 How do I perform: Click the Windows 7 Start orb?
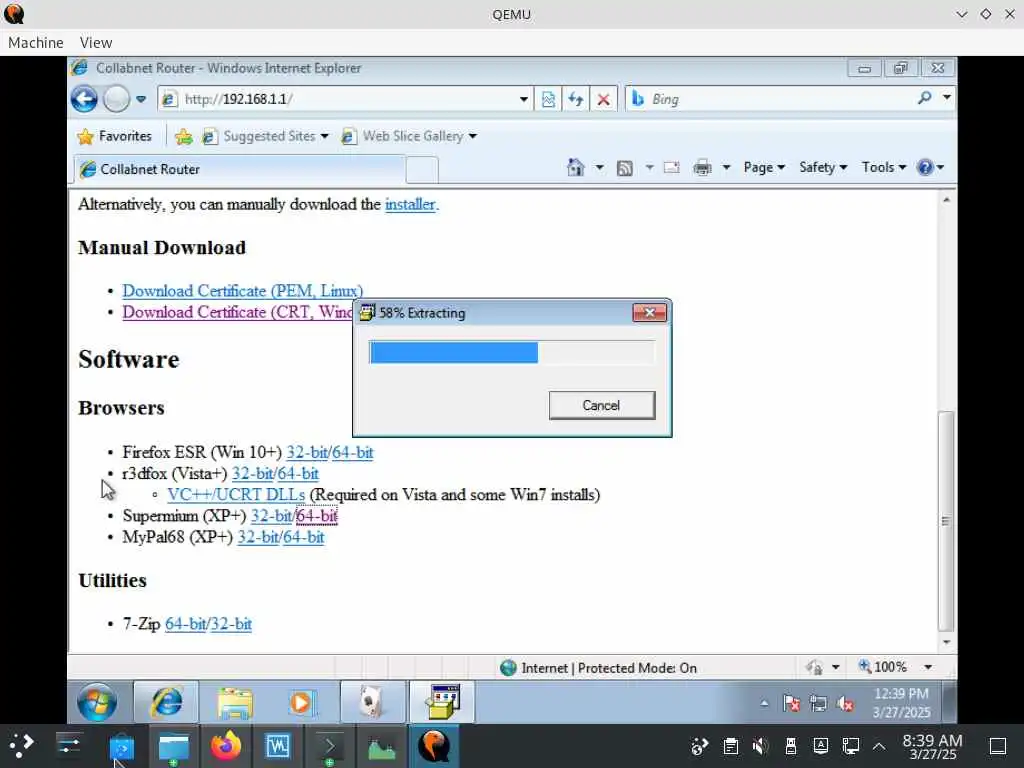click(x=97, y=702)
